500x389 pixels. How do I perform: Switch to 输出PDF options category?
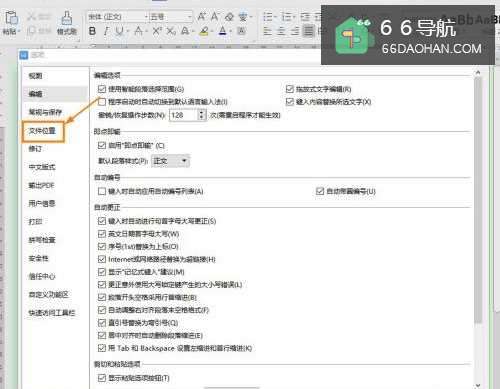(41, 185)
